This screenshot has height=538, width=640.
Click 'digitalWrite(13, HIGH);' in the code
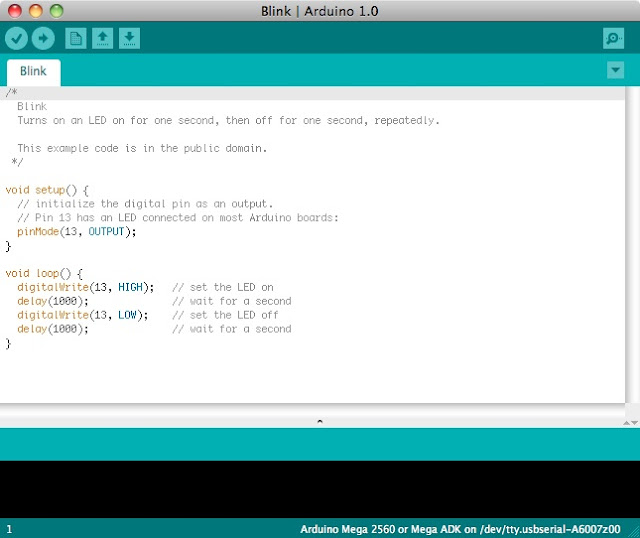click(86, 287)
